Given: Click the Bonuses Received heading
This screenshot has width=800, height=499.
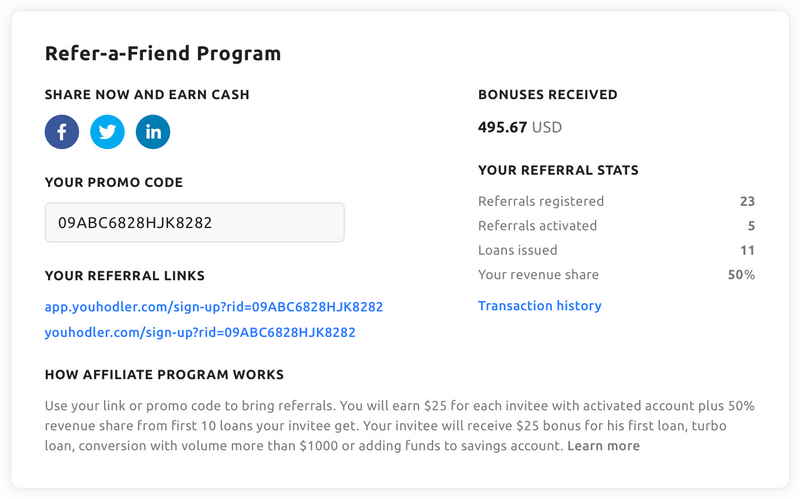Looking at the screenshot, I should pyautogui.click(x=548, y=95).
